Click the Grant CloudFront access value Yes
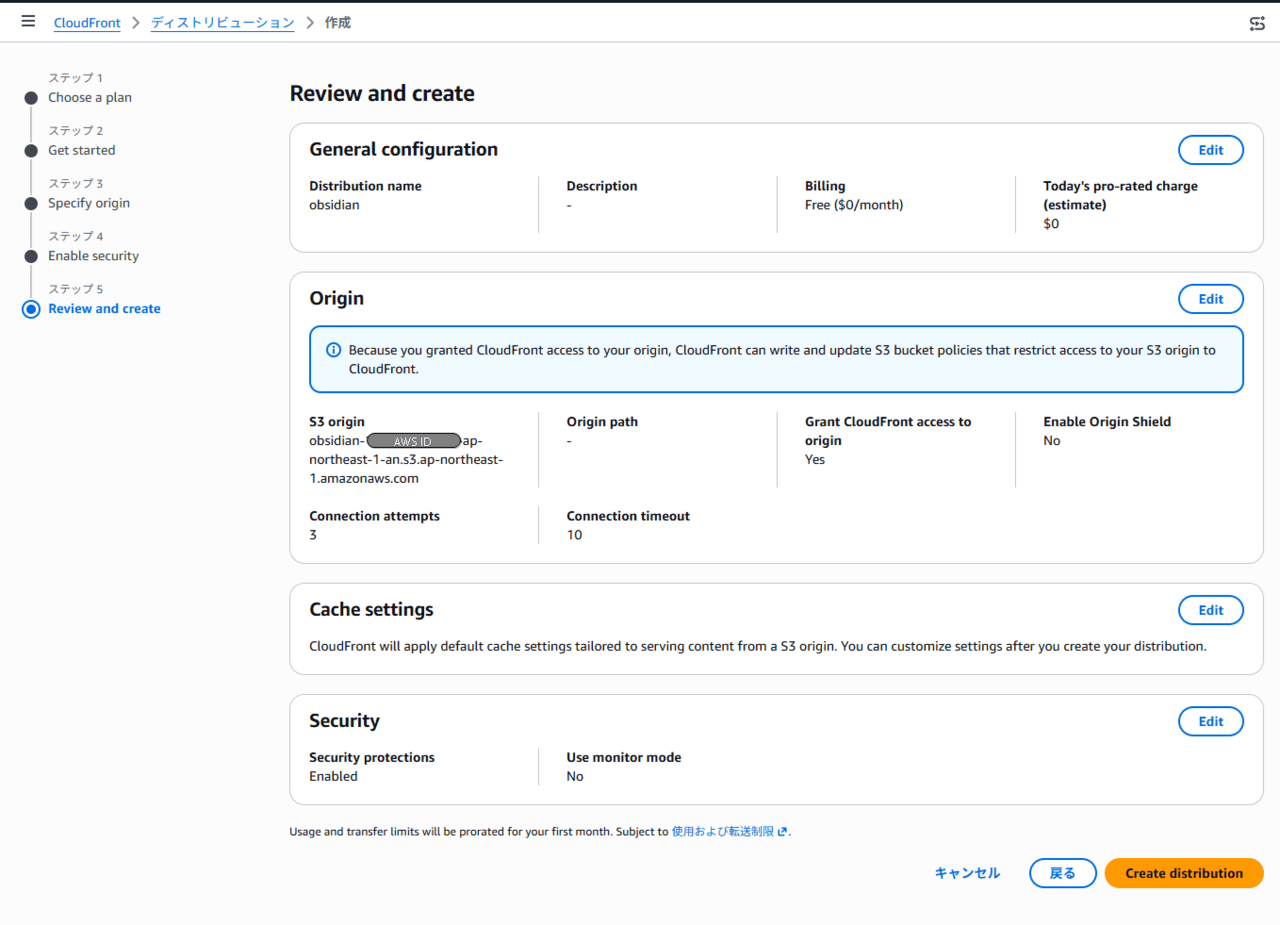The height and width of the screenshot is (925, 1280). 815,460
